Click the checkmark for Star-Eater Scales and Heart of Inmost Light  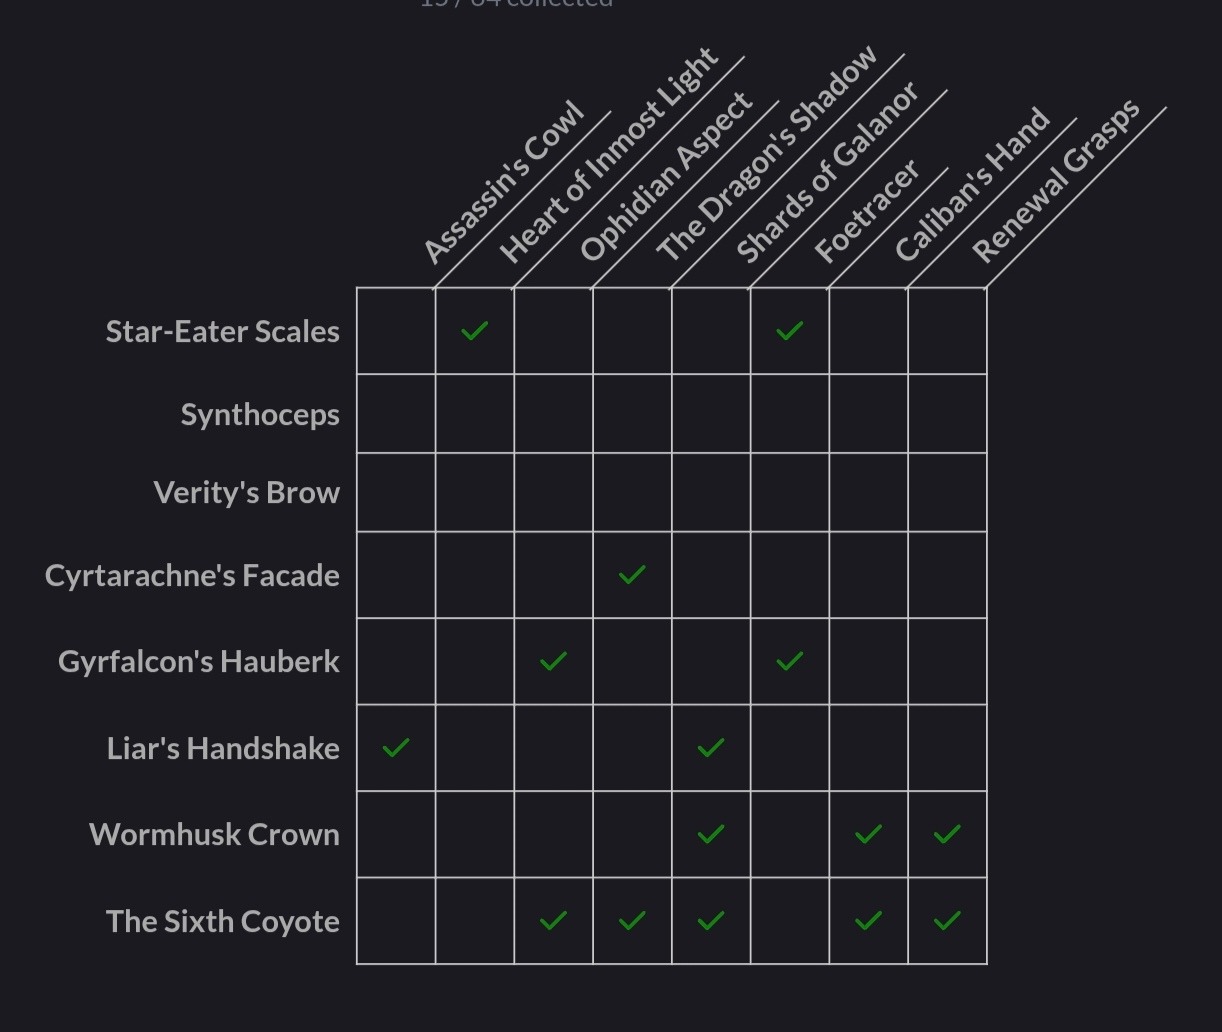point(475,330)
